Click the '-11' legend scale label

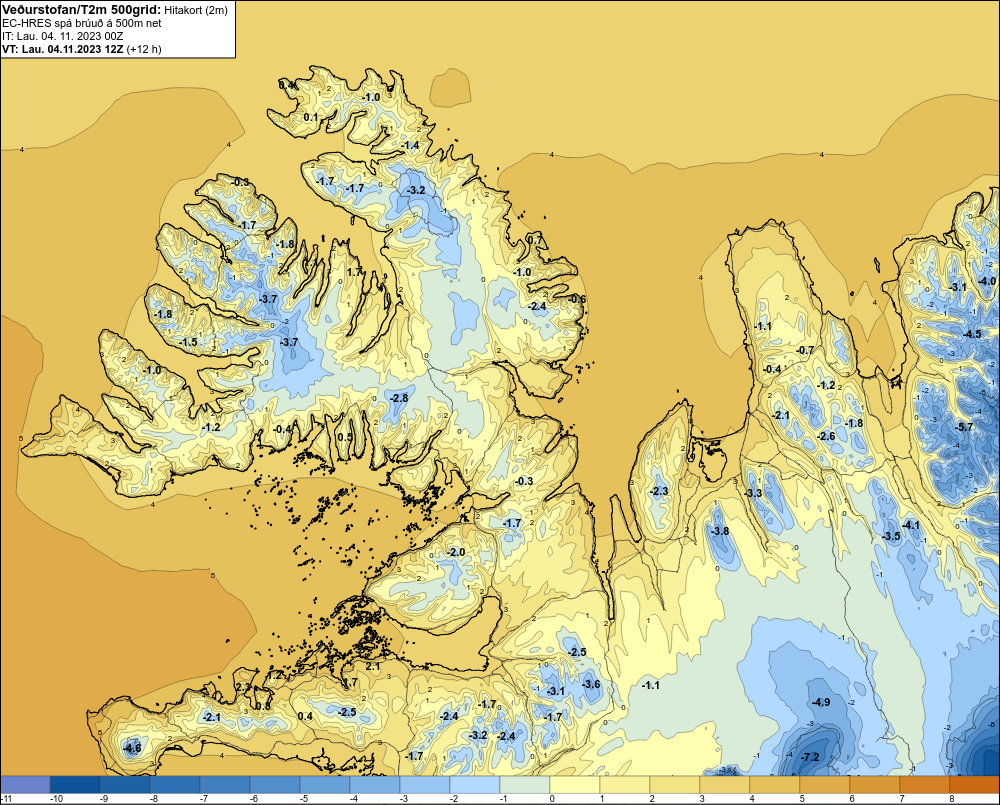click(6, 799)
